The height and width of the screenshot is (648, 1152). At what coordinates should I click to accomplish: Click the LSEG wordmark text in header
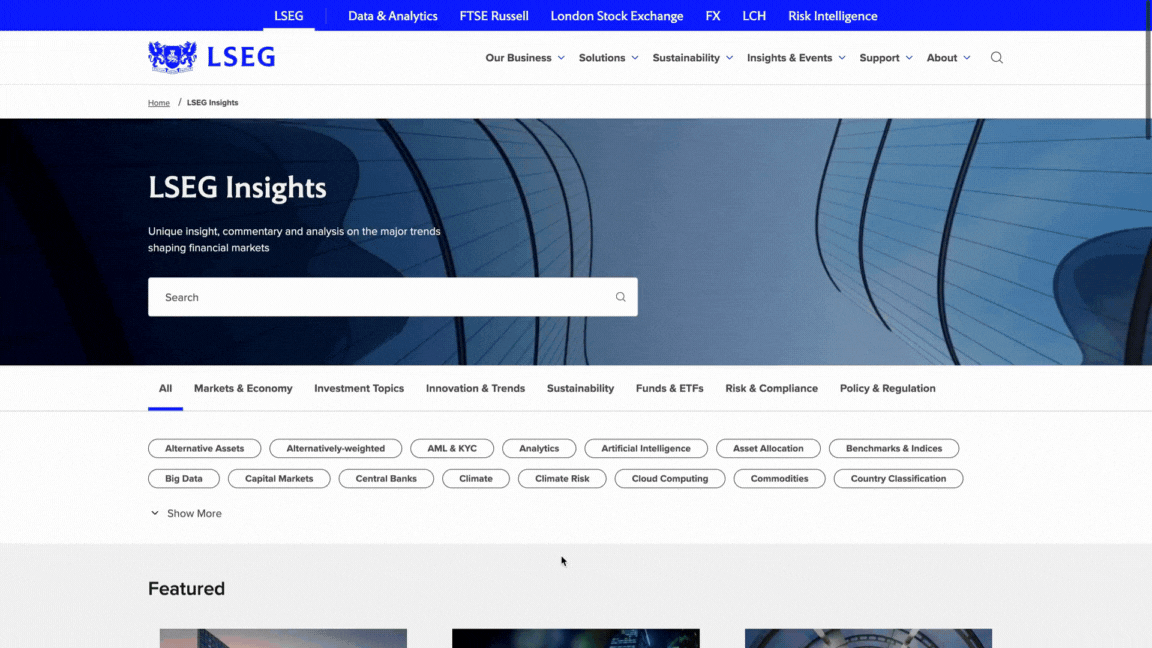click(241, 57)
